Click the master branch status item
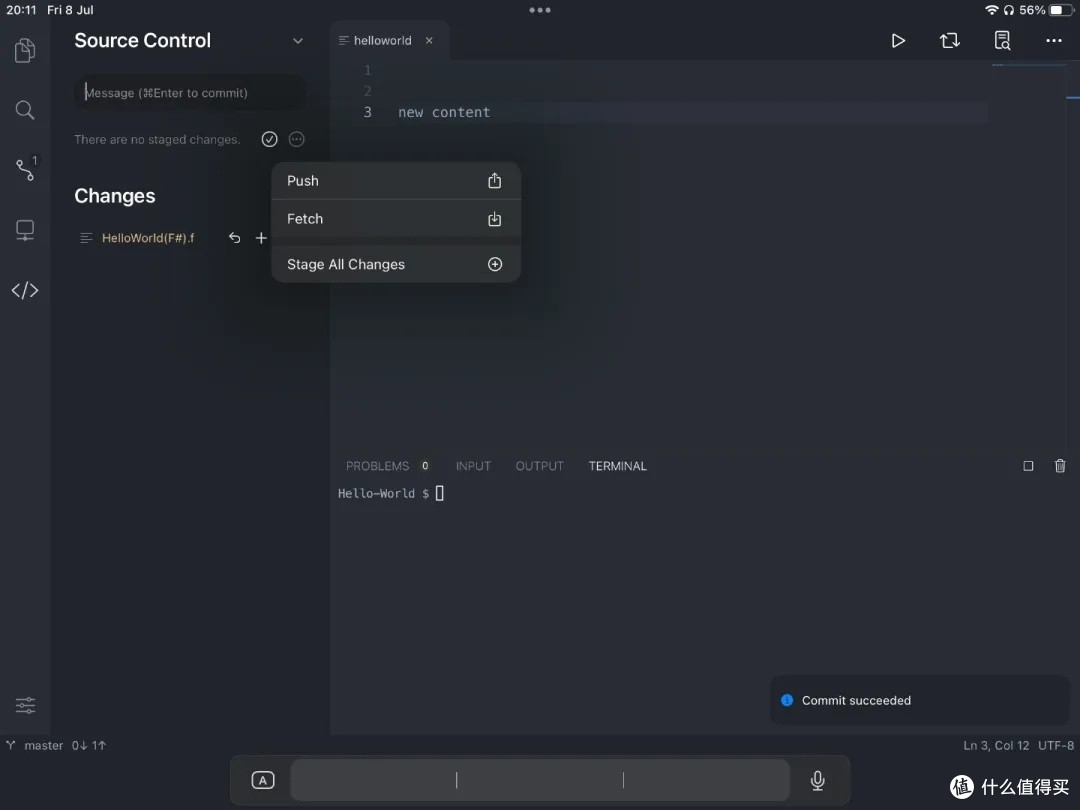 tap(35, 745)
